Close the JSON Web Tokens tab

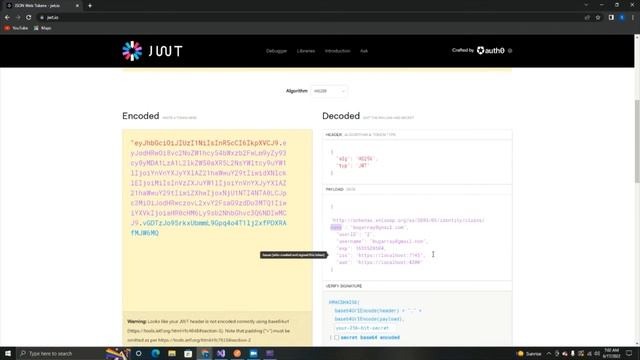(77, 6)
